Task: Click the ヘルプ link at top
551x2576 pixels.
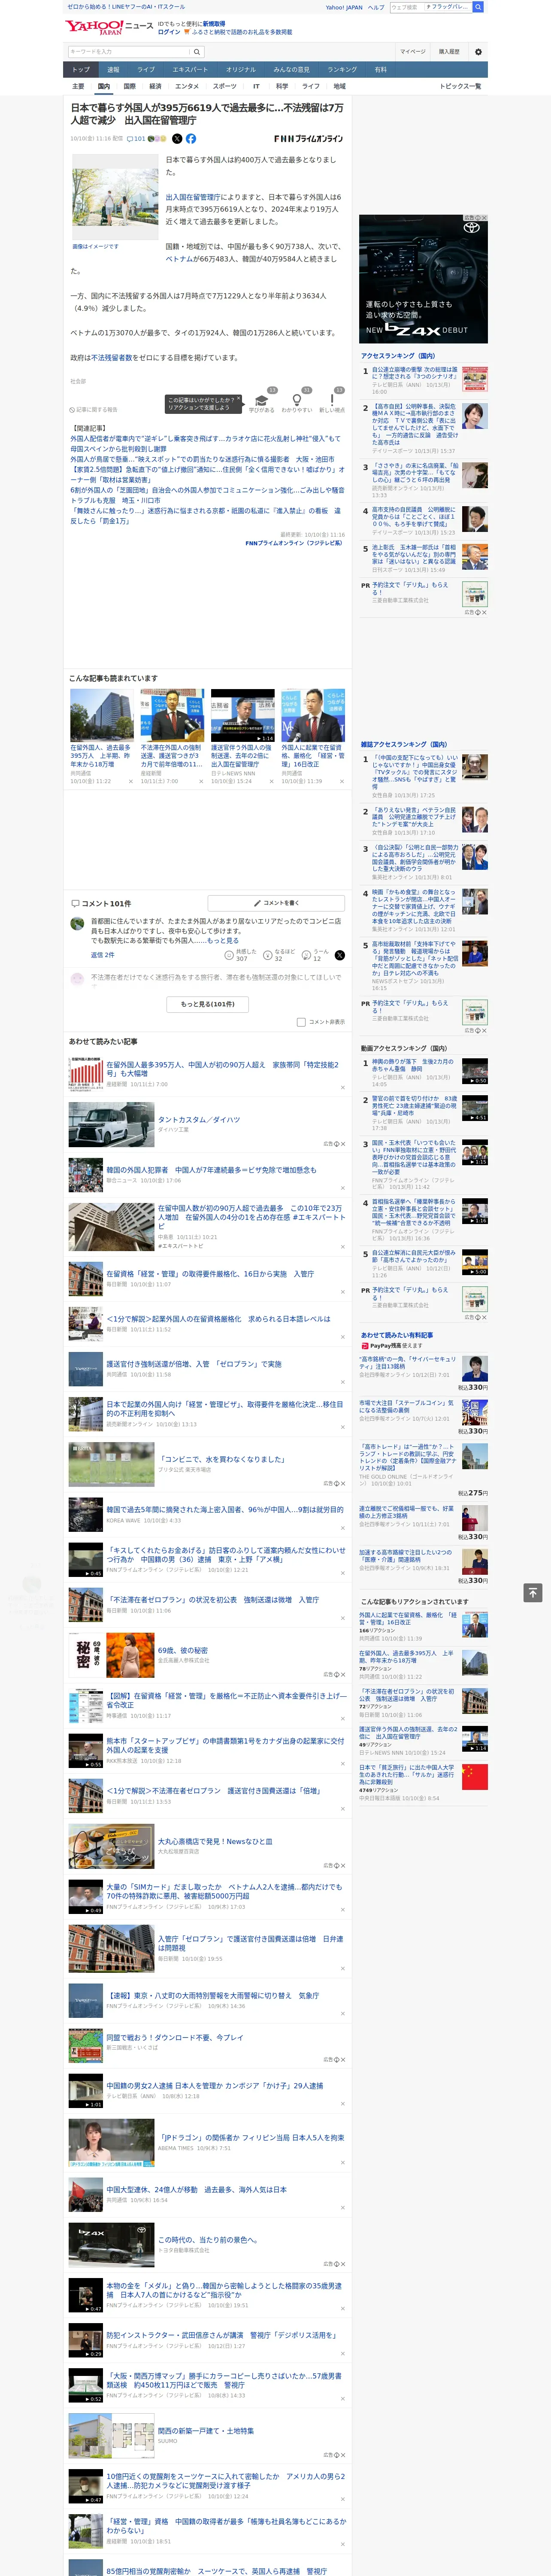Action: click(376, 7)
